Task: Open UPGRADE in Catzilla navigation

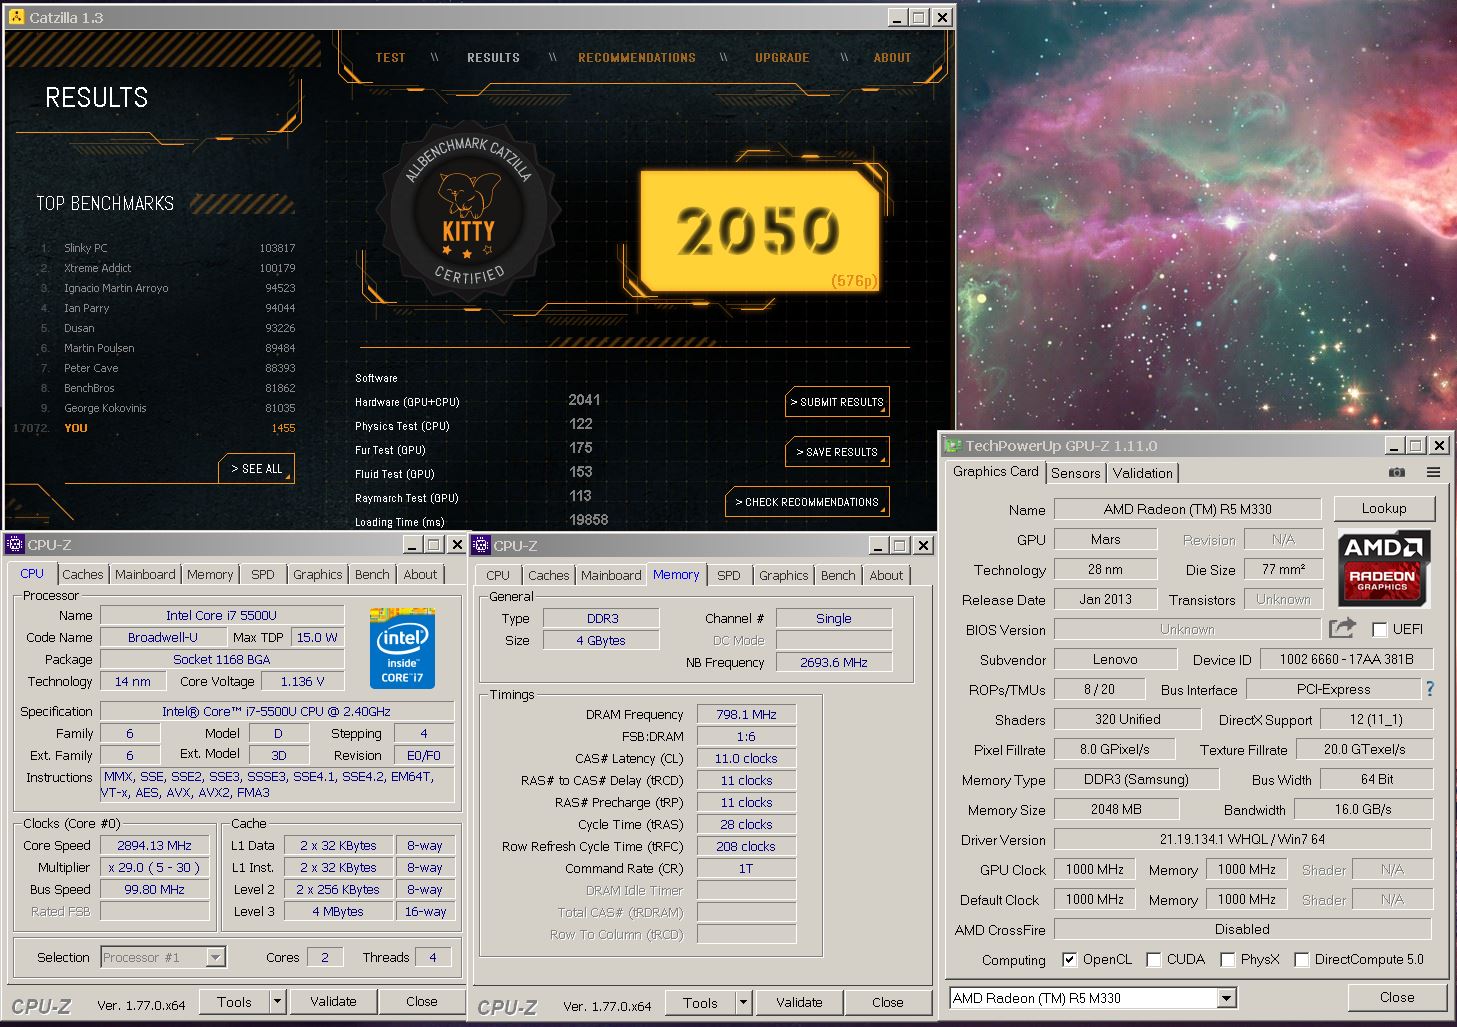Action: point(782,58)
